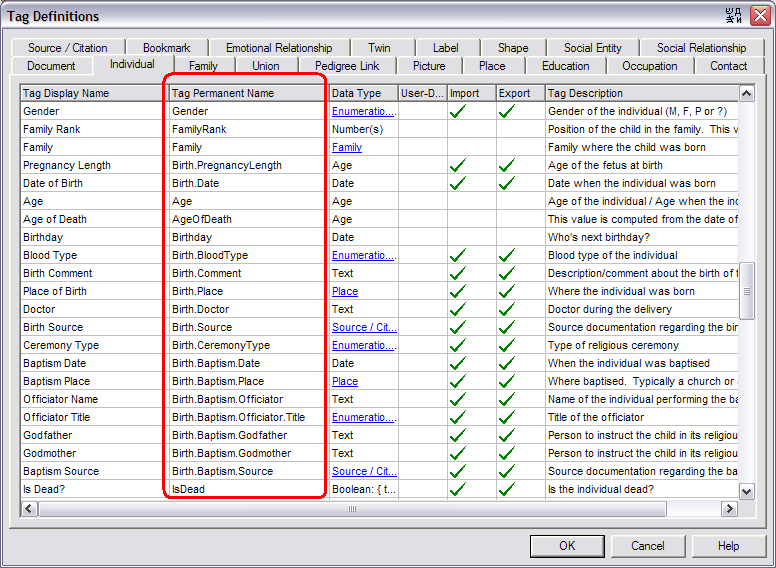Select the Social Entity tab
Image resolution: width=776 pixels, height=568 pixels.
pos(593,48)
